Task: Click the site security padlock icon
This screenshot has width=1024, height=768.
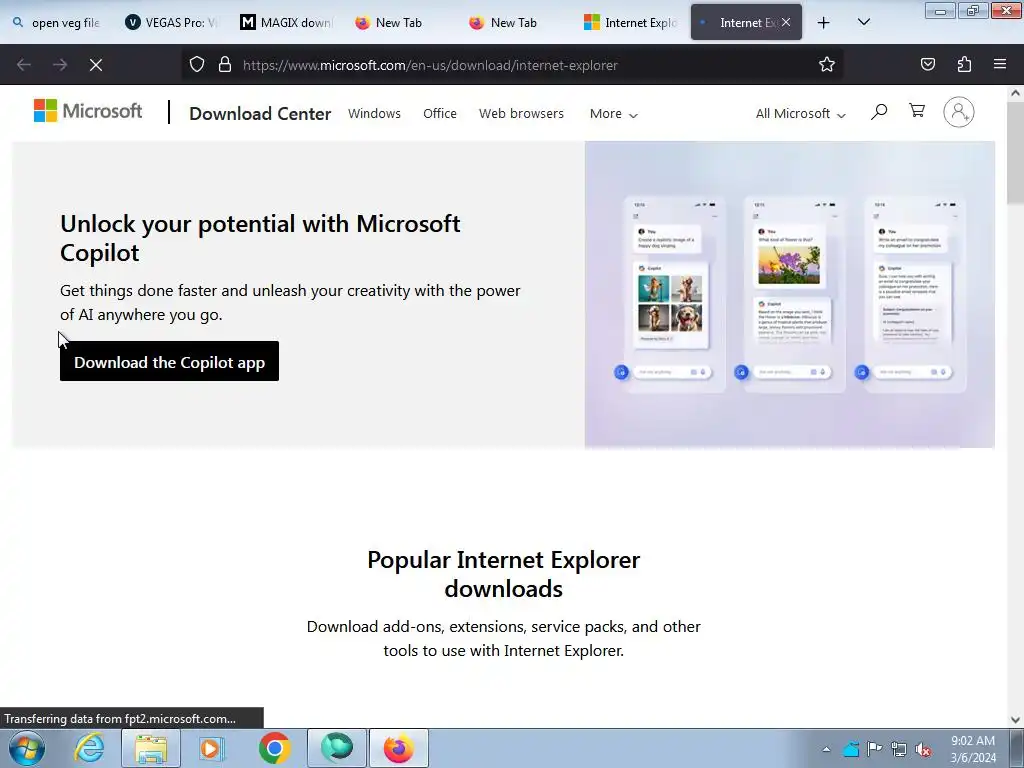Action: click(225, 65)
